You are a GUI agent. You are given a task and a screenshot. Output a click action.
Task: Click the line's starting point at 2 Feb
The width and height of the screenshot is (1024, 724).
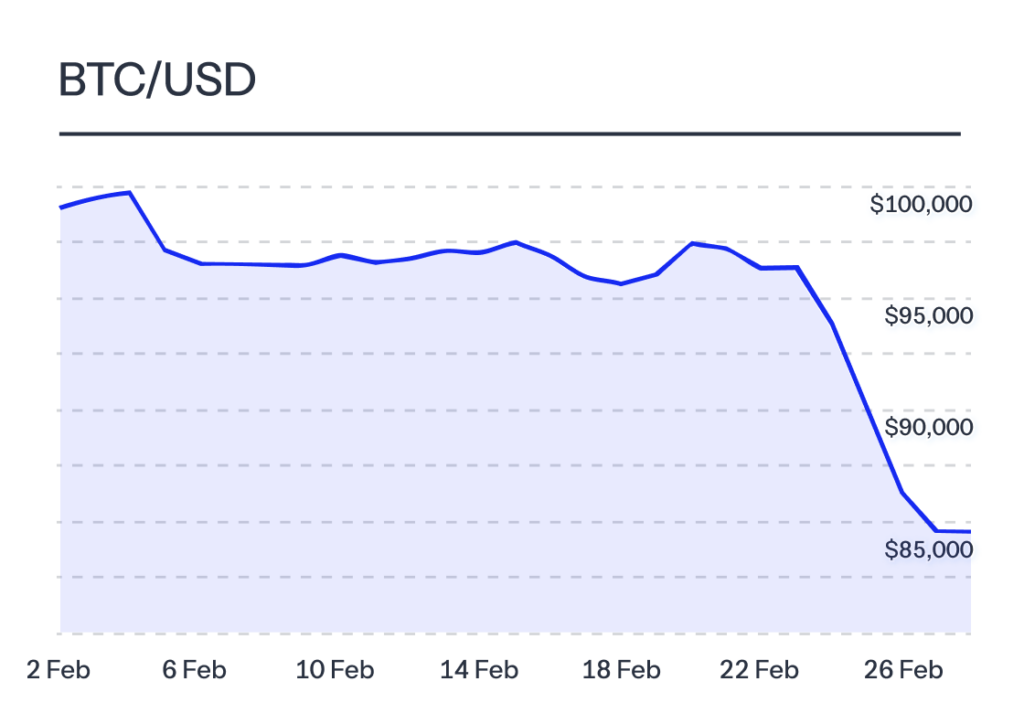tap(62, 208)
